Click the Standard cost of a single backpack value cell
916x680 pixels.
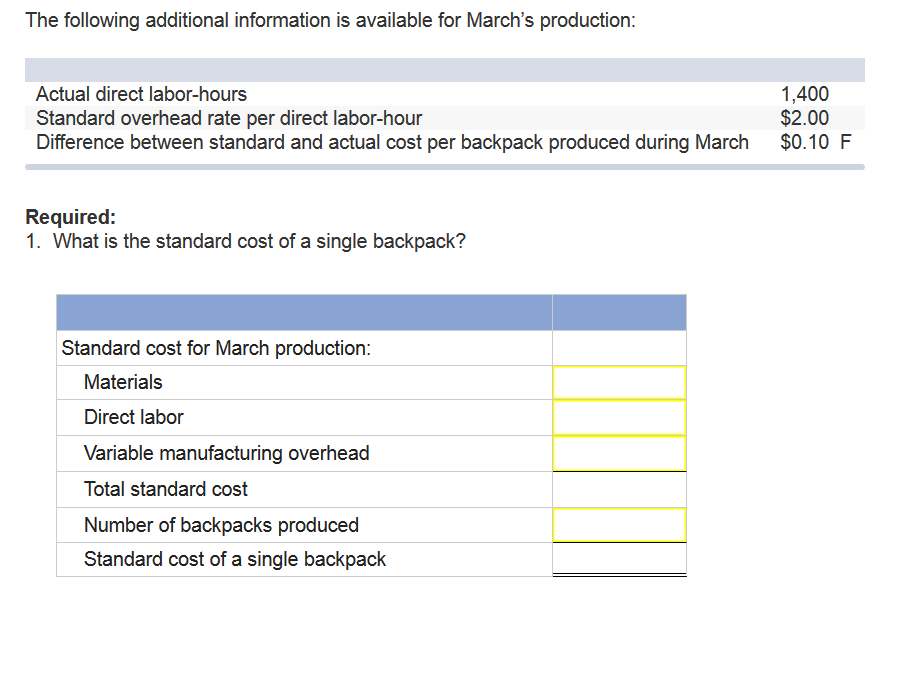(619, 559)
